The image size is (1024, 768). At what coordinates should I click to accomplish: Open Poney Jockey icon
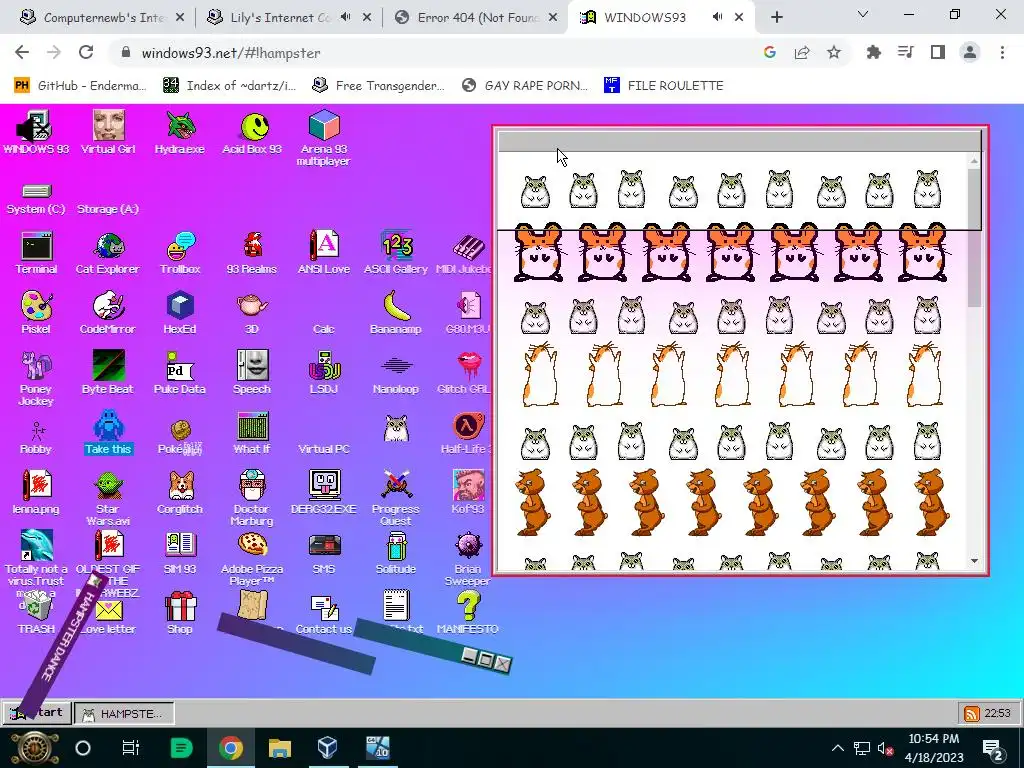click(36, 378)
